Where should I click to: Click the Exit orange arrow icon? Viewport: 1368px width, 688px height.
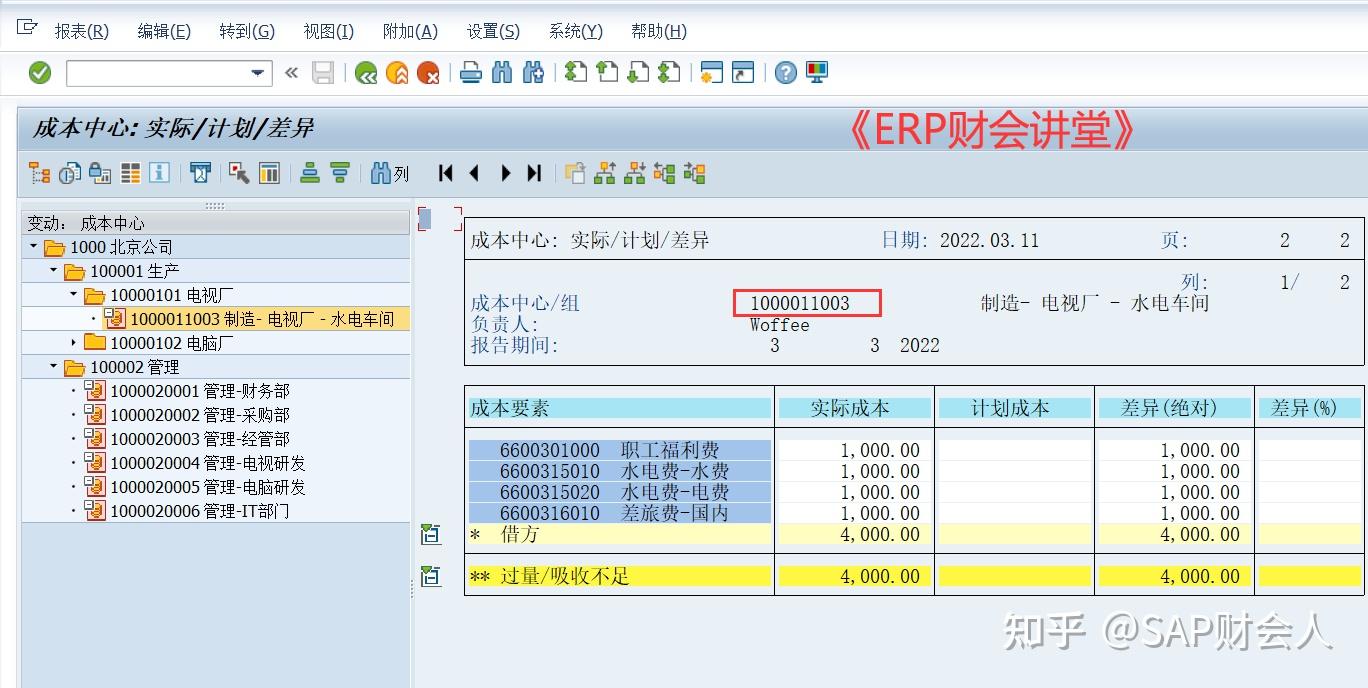pos(396,72)
